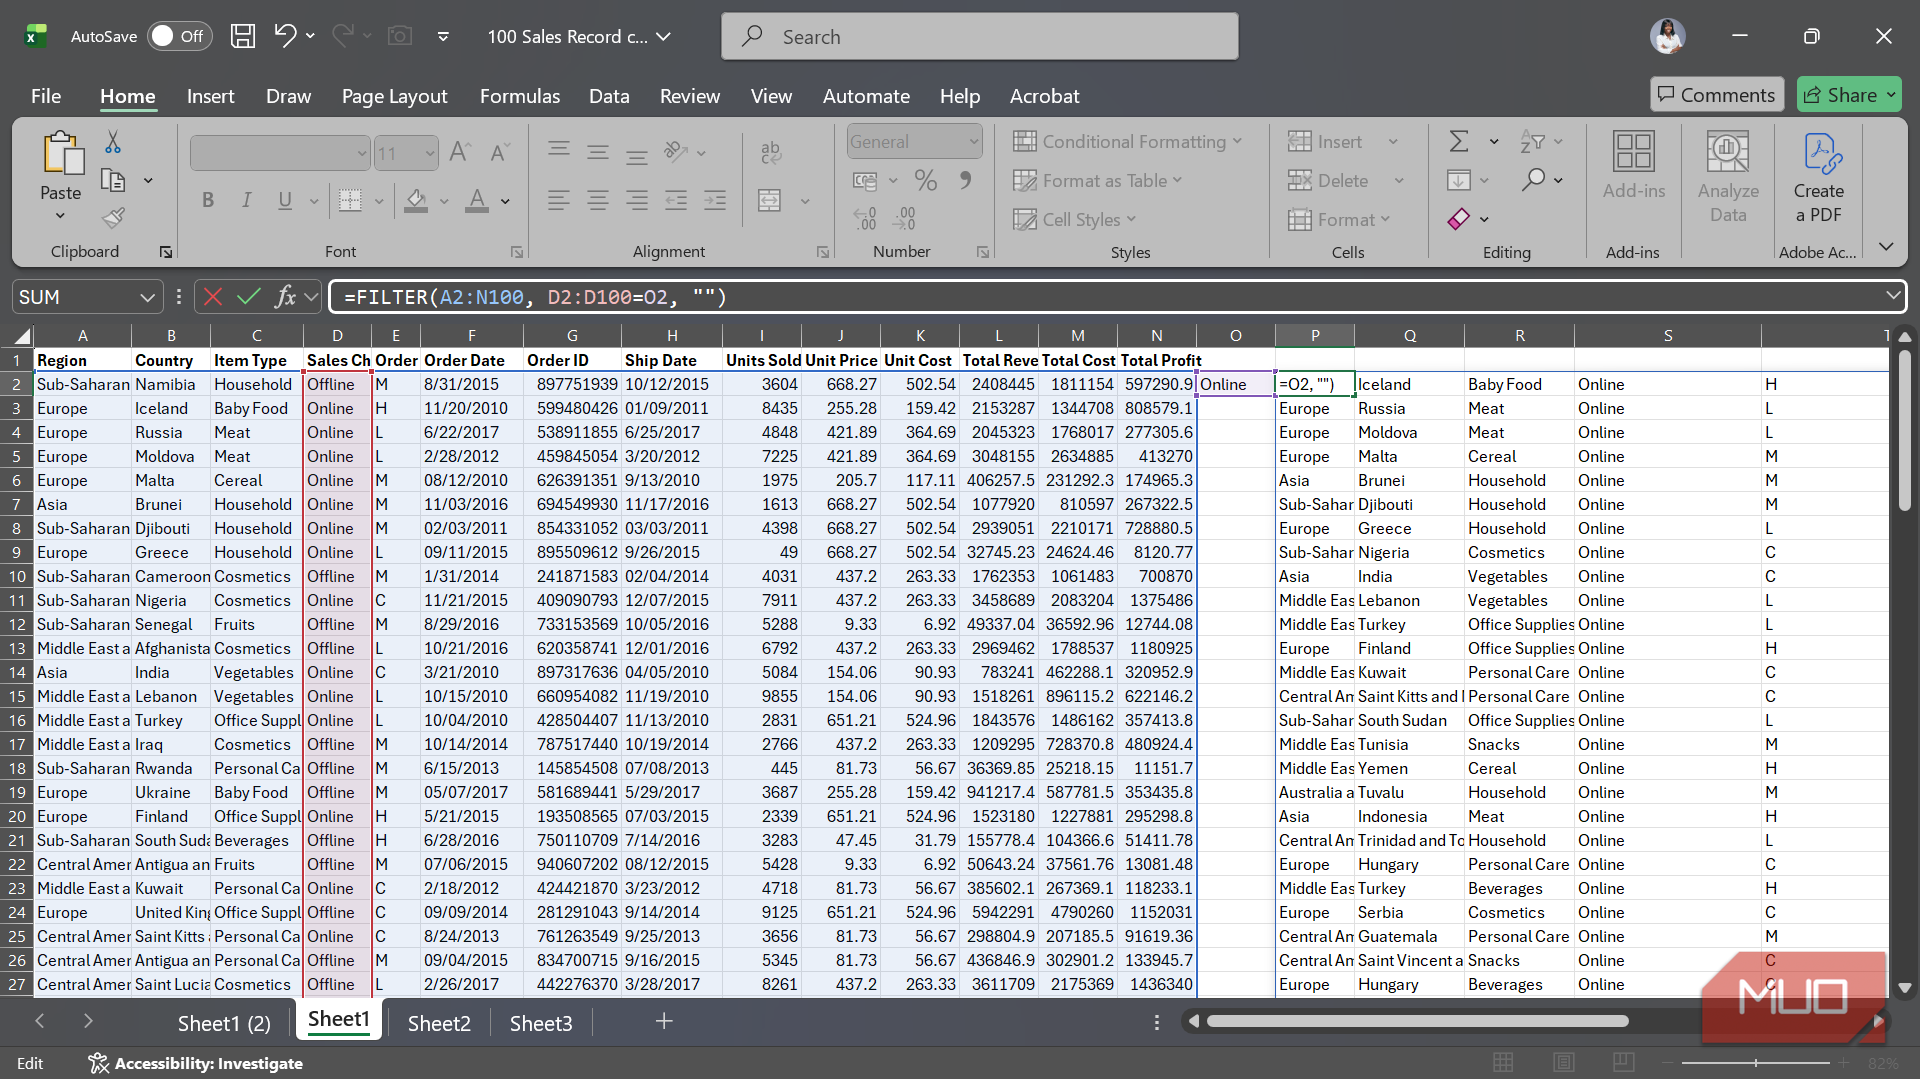Click the user profile picture
The height and width of the screenshot is (1080, 1920).
tap(1667, 36)
